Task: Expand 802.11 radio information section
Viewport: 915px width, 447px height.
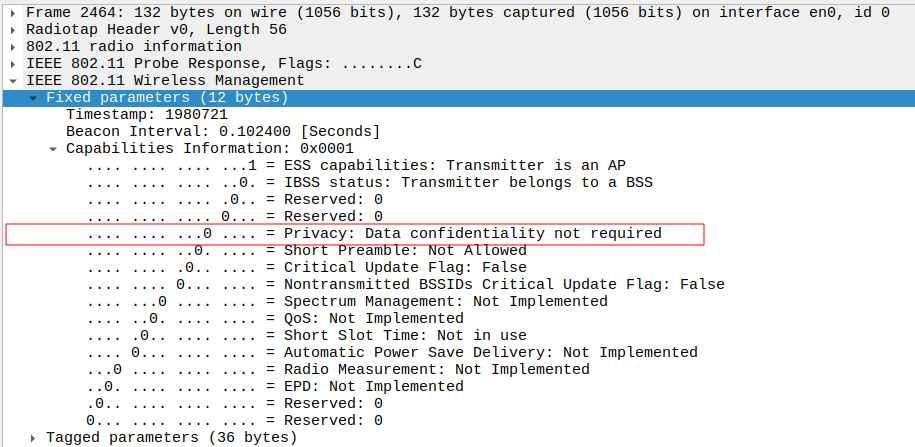Action: 13,47
